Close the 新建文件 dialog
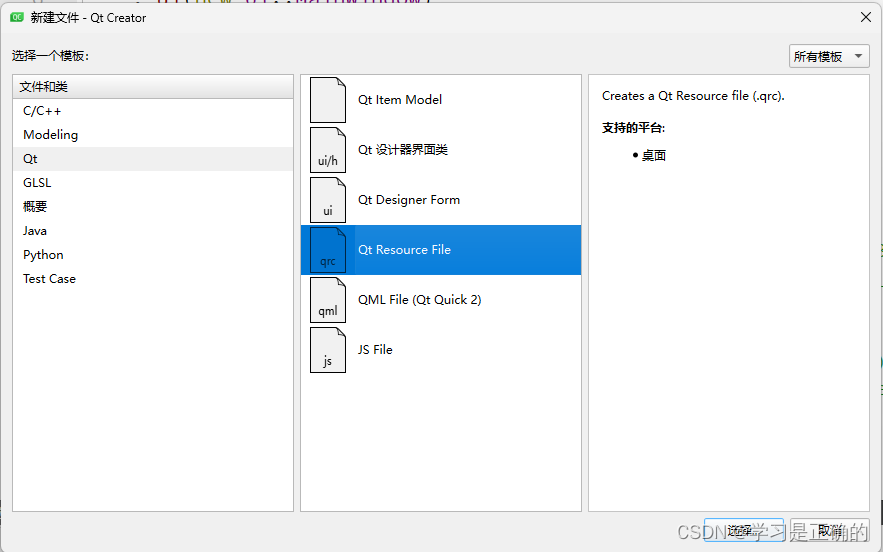This screenshot has height=552, width=883. [866, 17]
